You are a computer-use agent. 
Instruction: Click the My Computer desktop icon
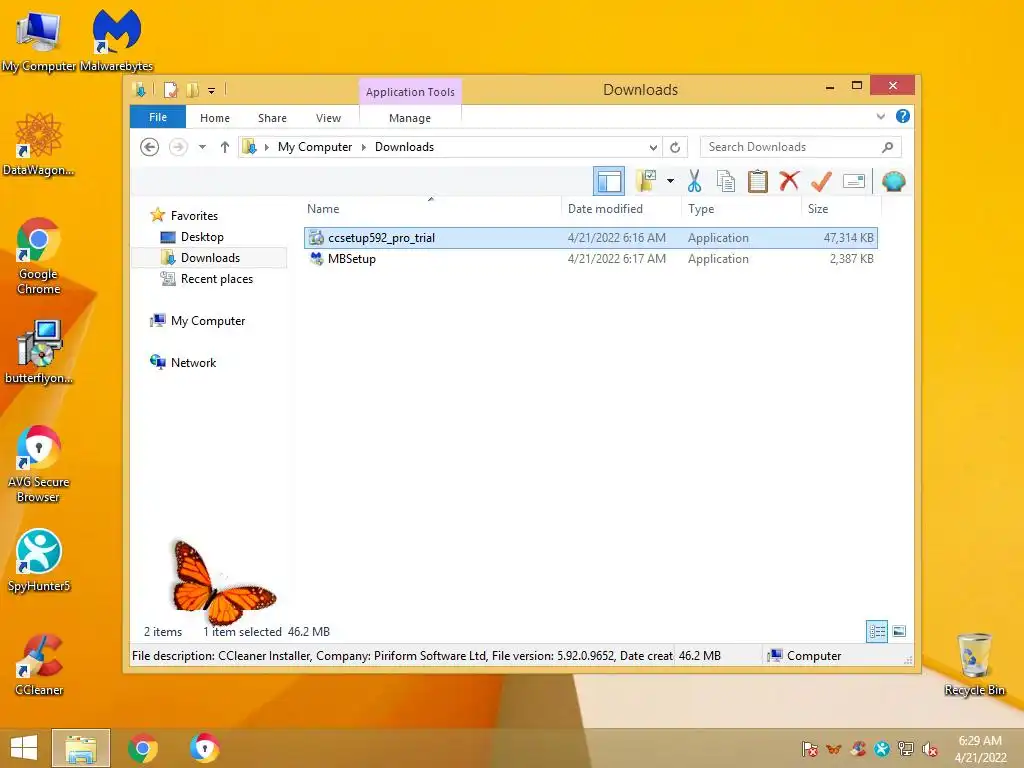click(x=39, y=41)
